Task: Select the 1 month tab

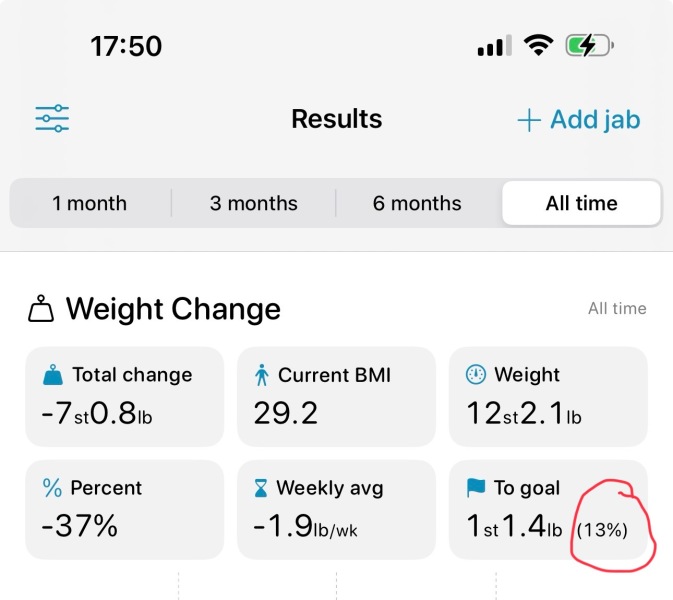Action: 90,203
